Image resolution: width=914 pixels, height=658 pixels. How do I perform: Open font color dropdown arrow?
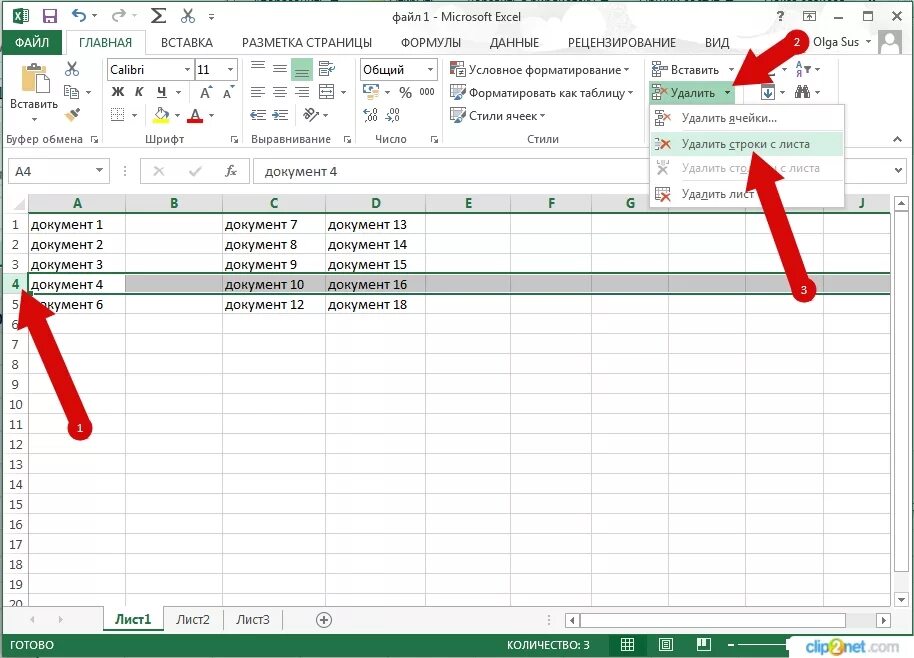[212, 115]
